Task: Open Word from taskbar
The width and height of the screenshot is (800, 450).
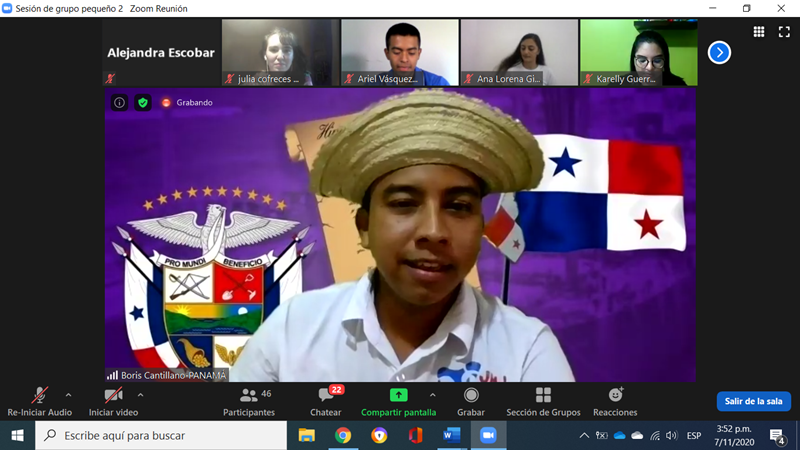Action: click(x=452, y=435)
